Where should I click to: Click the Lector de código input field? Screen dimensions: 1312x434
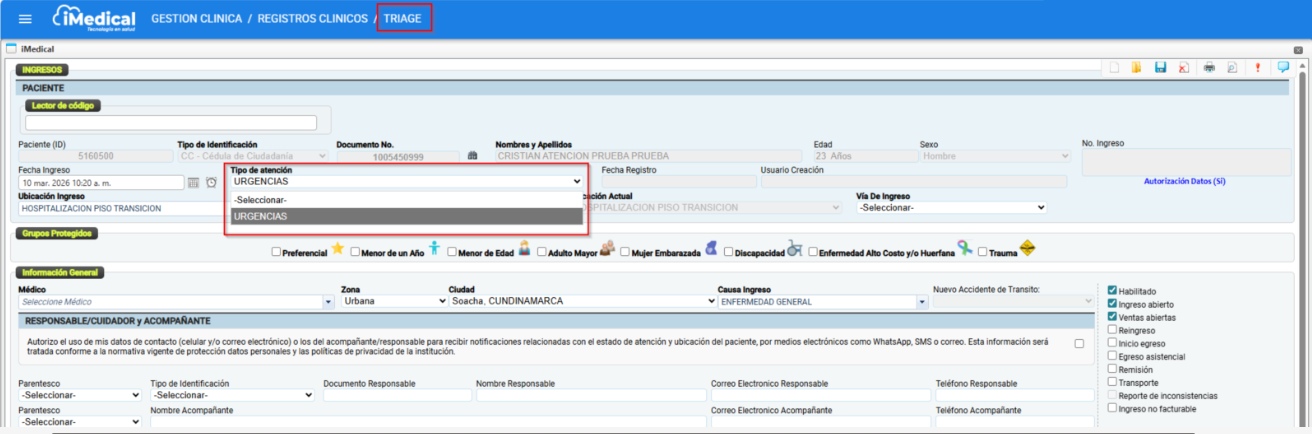171,123
